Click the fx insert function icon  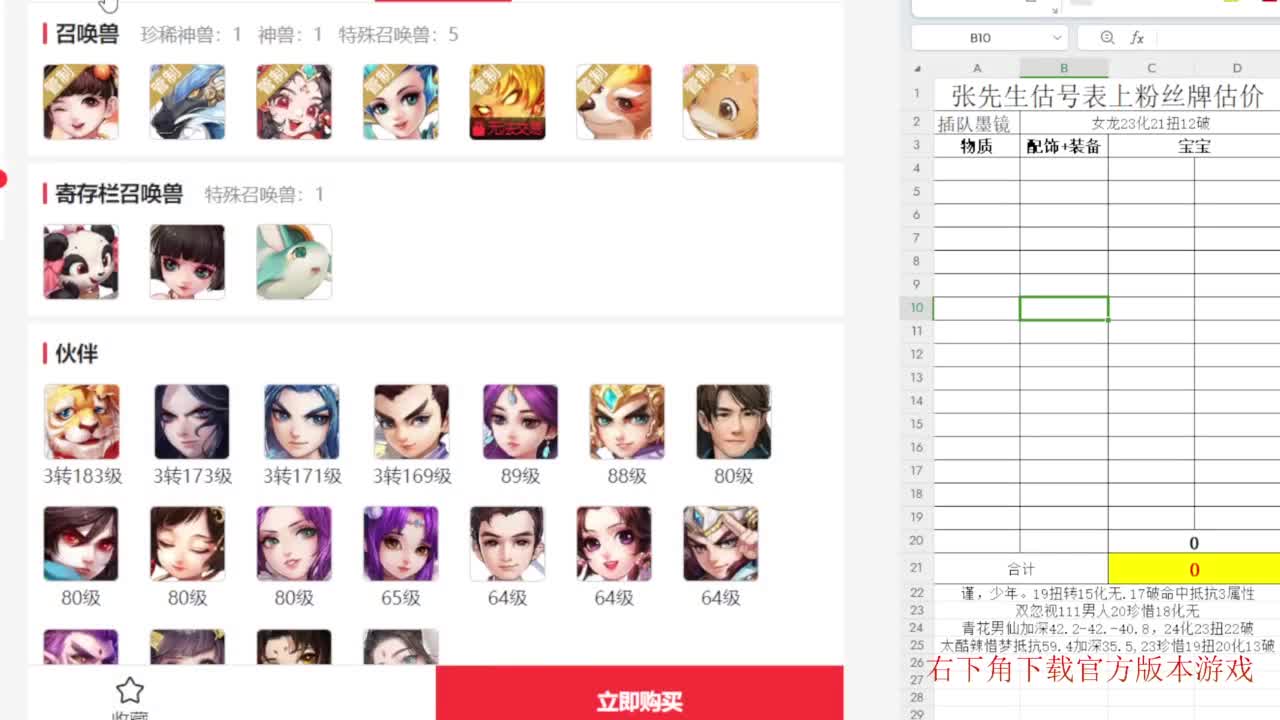[x=1137, y=38]
